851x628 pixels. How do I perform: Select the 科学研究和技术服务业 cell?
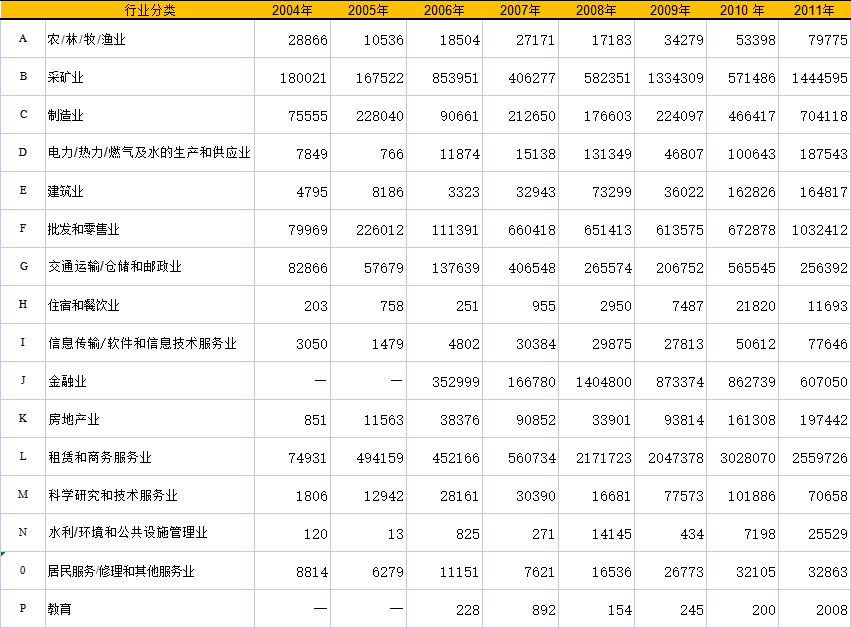[x=150, y=494]
